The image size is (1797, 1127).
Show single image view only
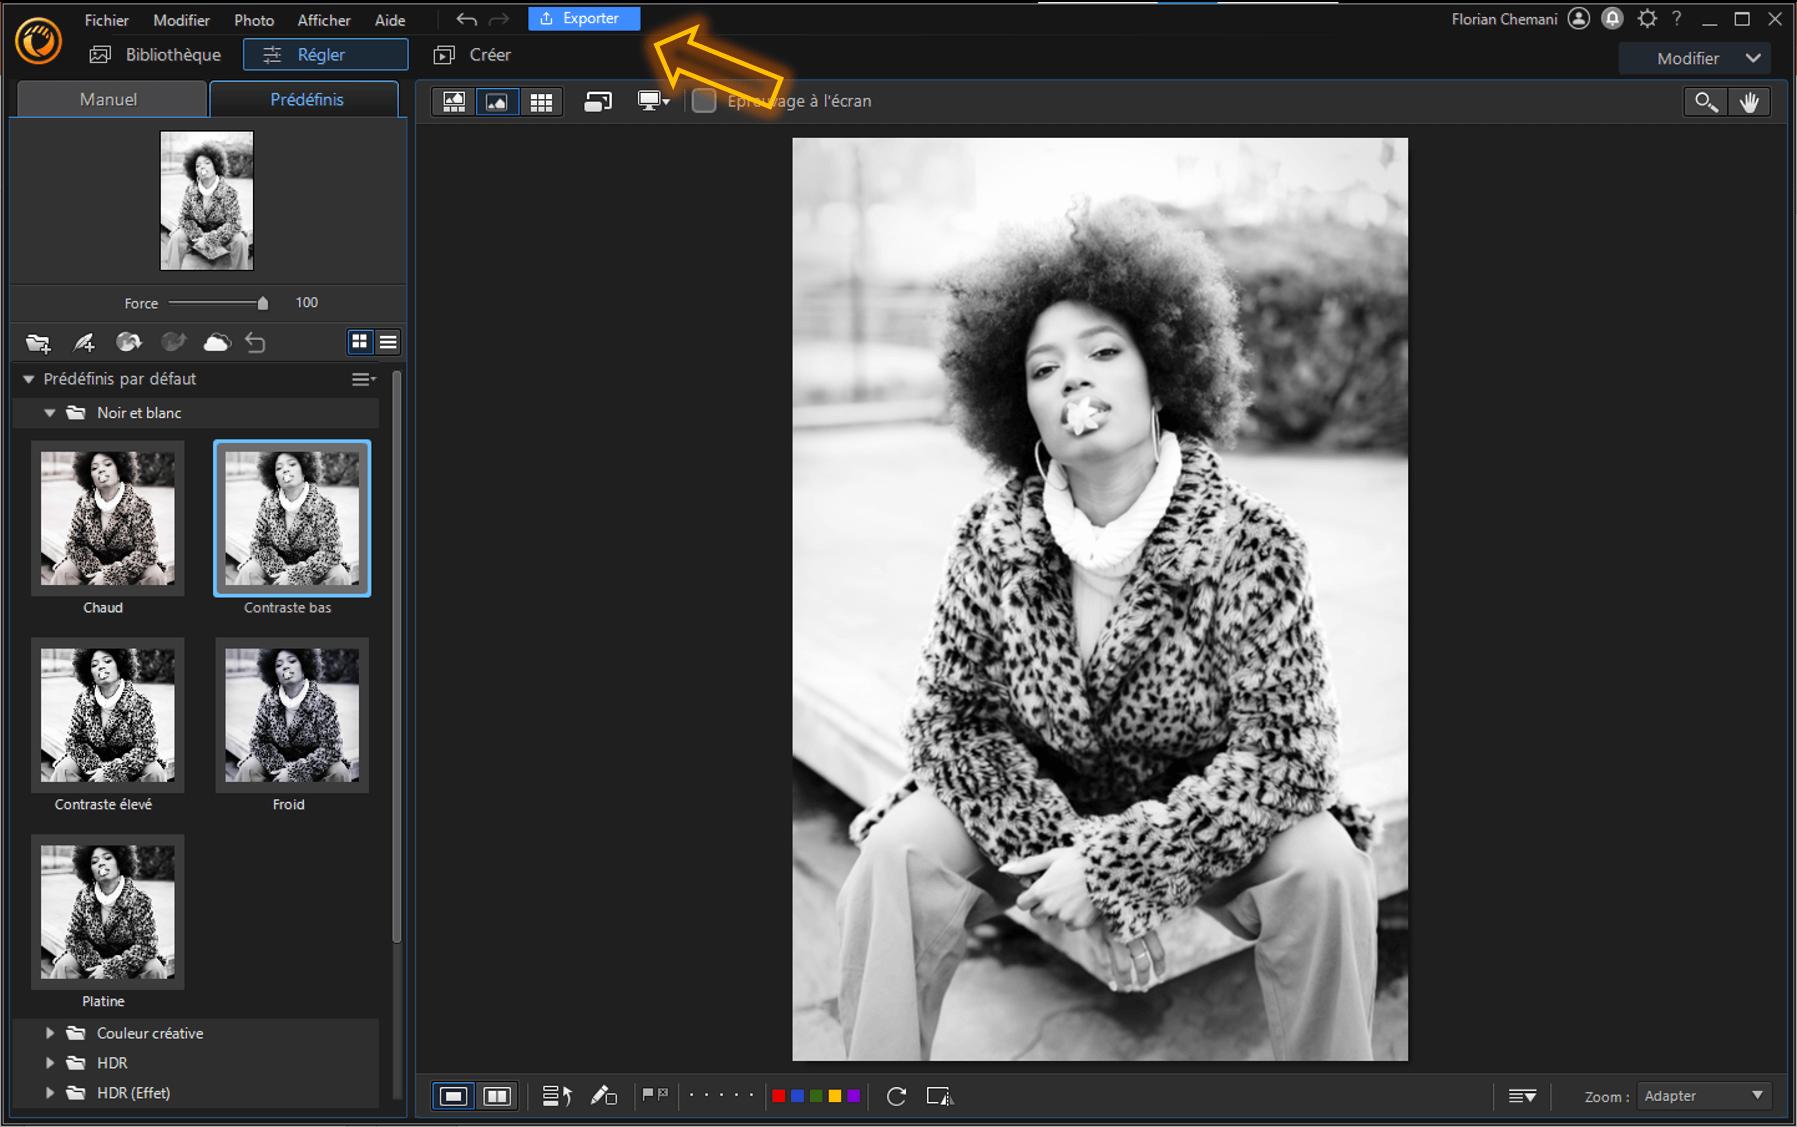(454, 1096)
